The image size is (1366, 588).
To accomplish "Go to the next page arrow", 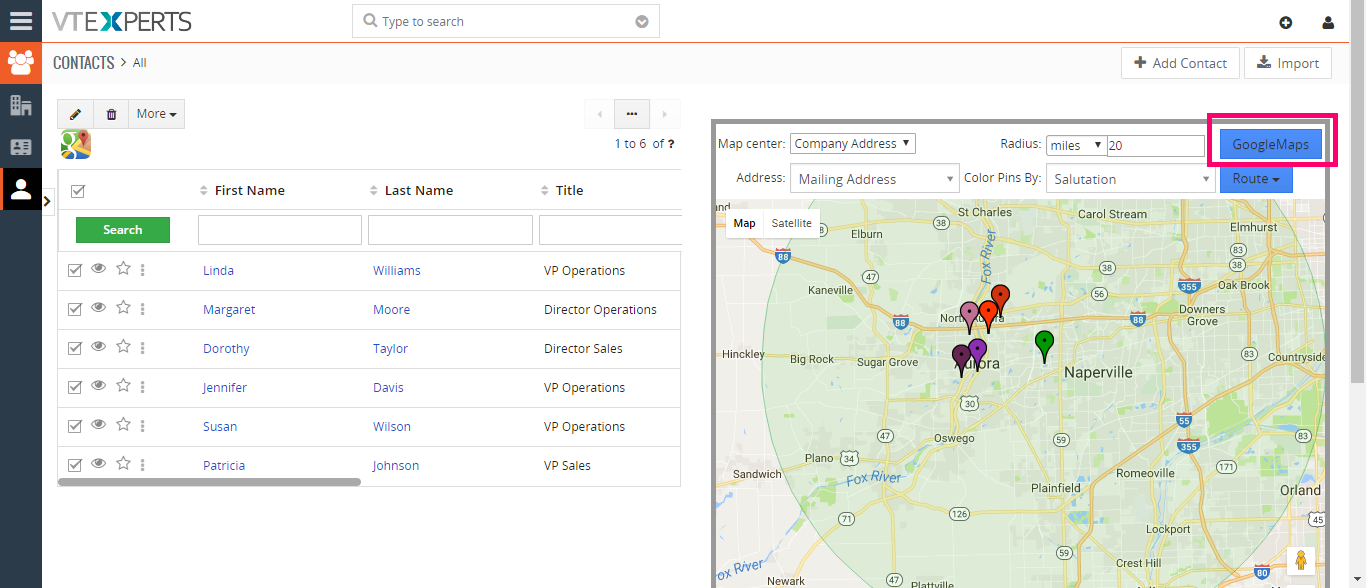I will pos(665,114).
